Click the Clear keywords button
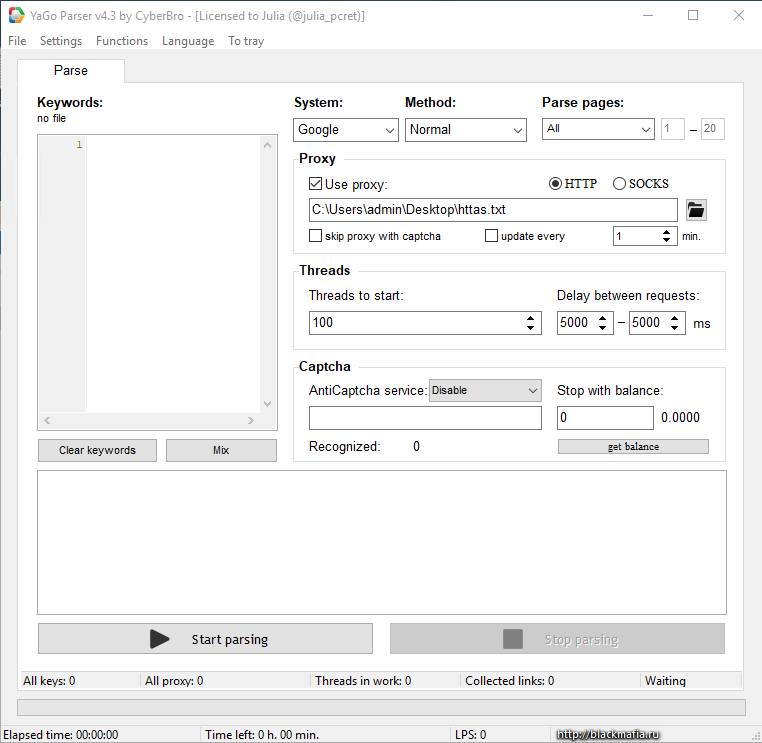Image resolution: width=762 pixels, height=743 pixels. (x=97, y=450)
